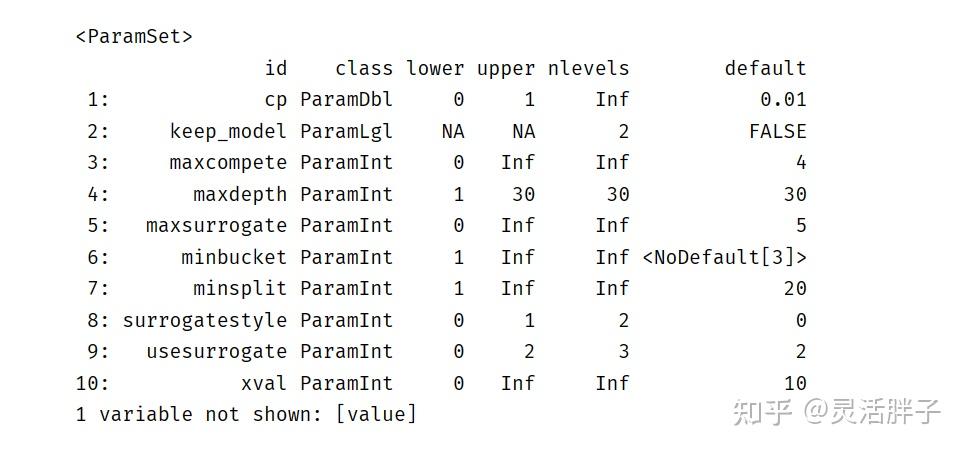This screenshot has height=450, width=966.
Task: Click the 'class' column header
Action: coord(363,68)
